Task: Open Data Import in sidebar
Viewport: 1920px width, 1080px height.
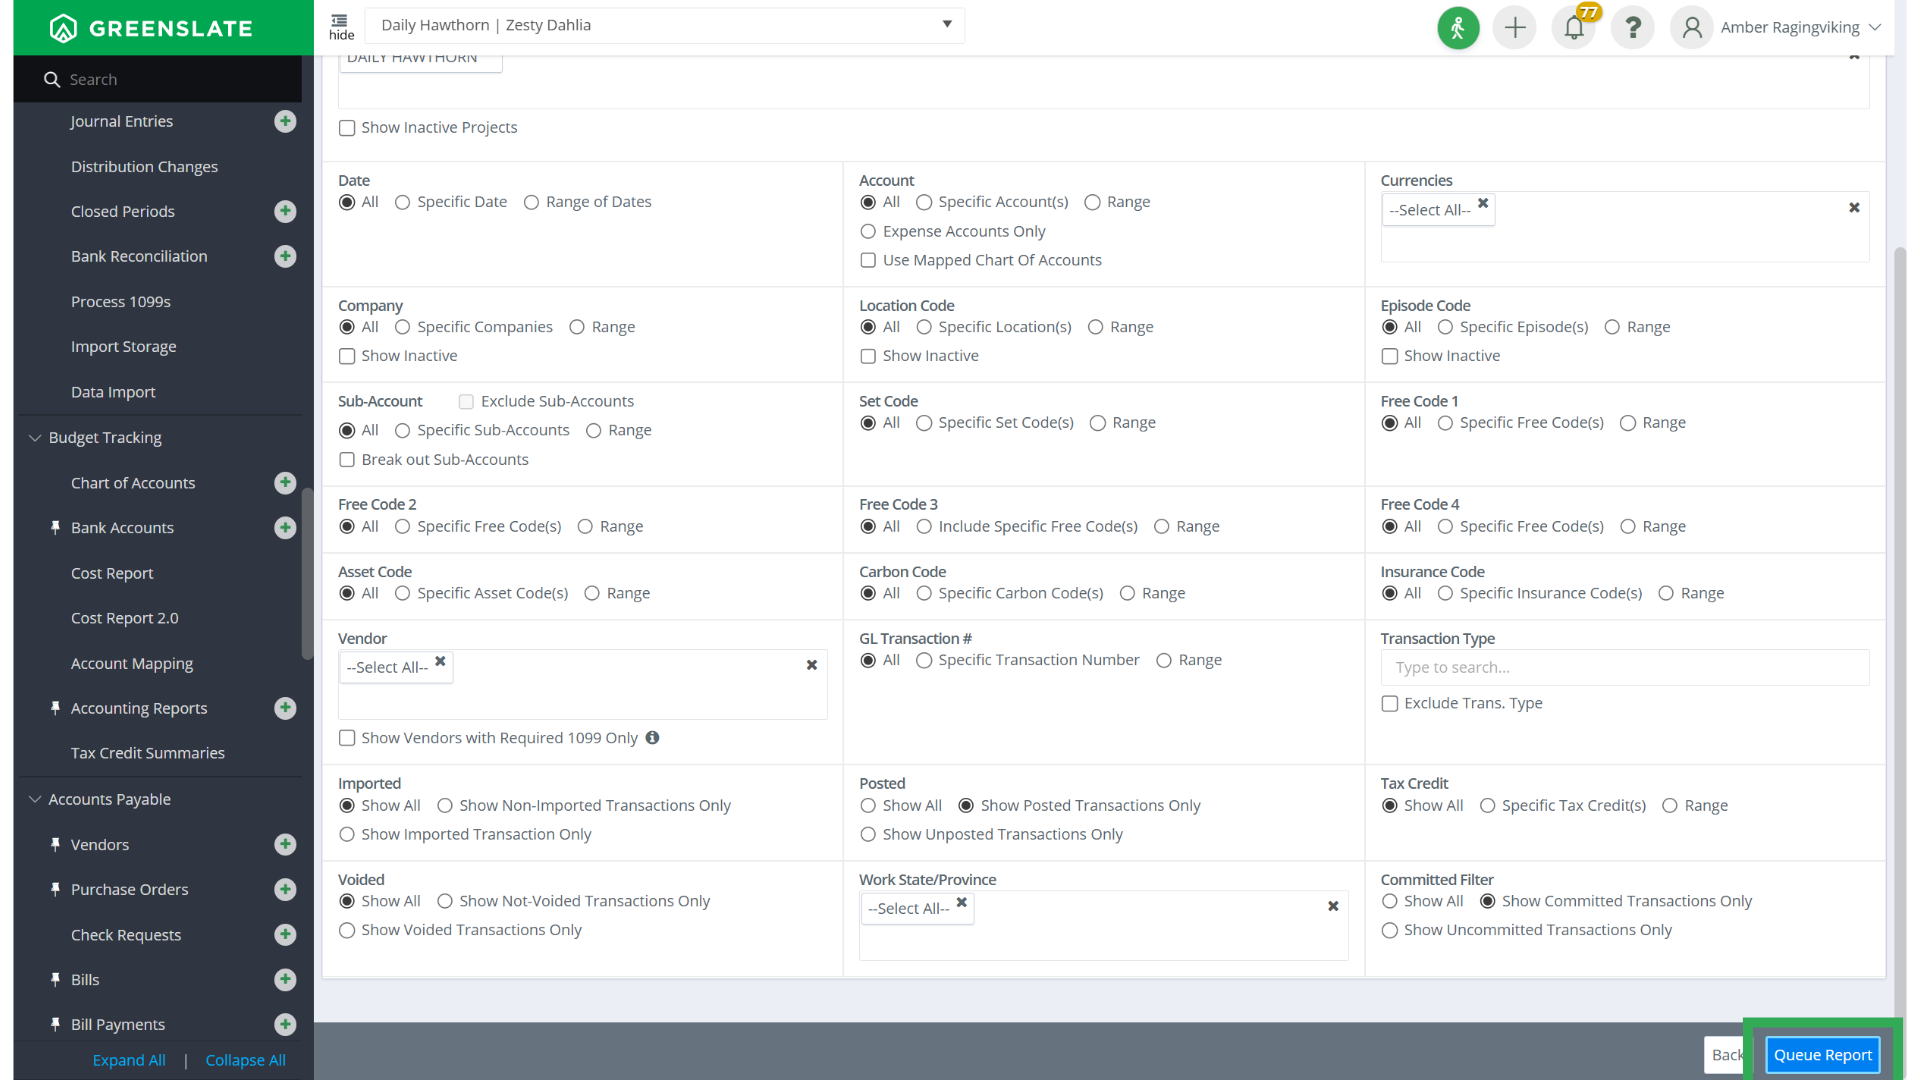Action: click(113, 393)
